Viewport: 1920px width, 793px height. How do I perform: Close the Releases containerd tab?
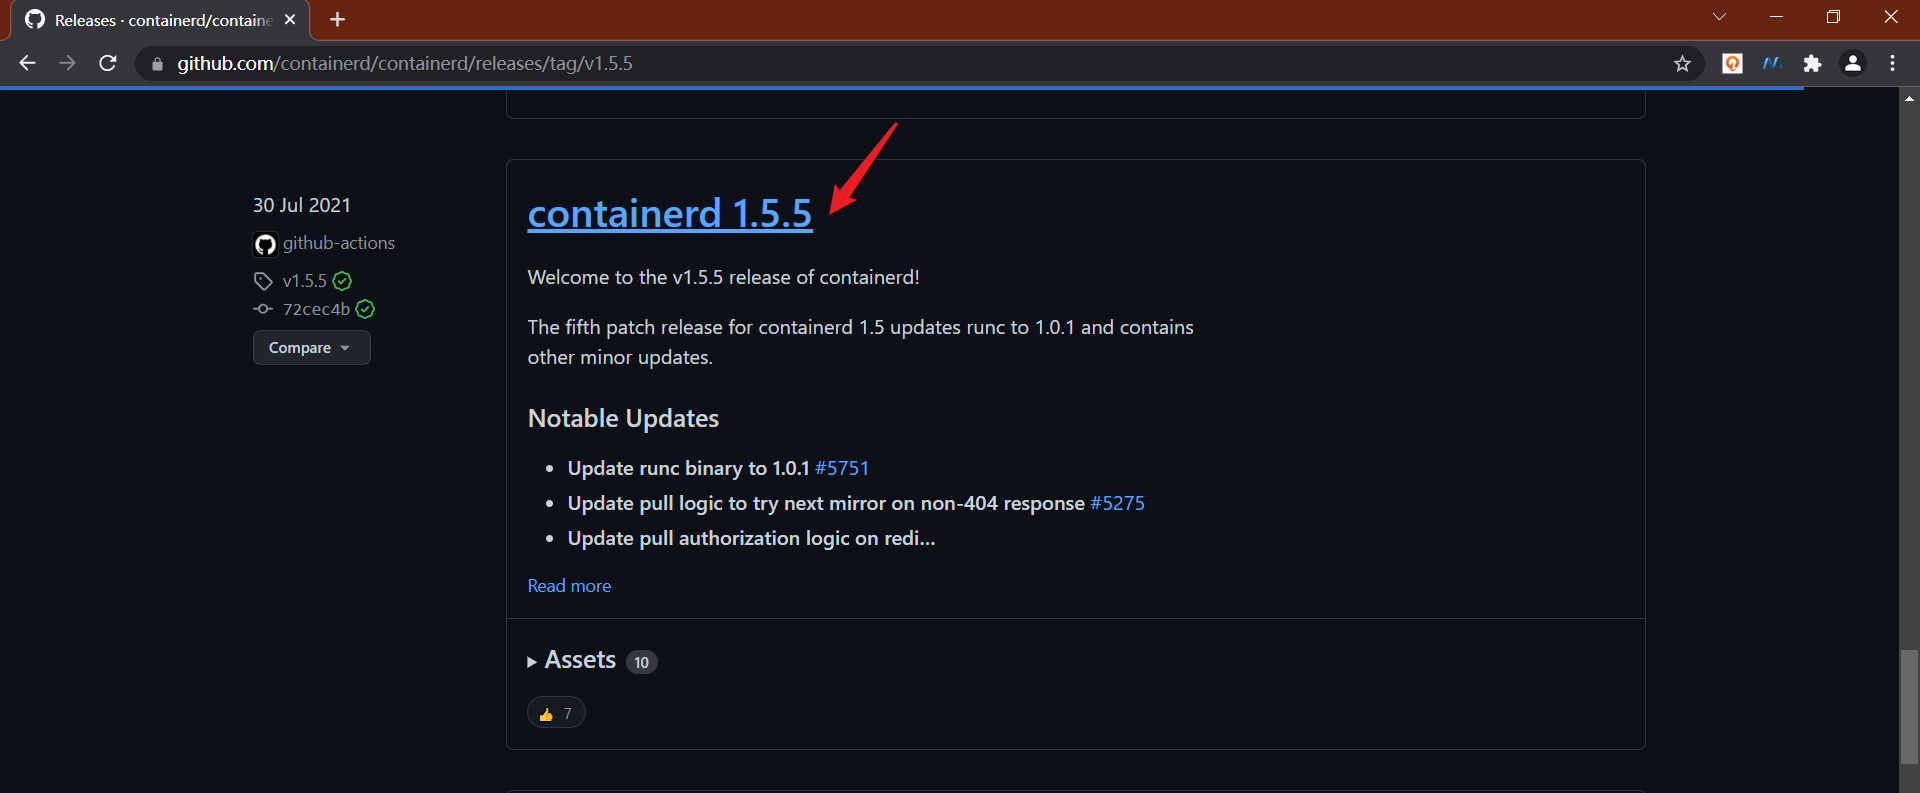pyautogui.click(x=290, y=19)
